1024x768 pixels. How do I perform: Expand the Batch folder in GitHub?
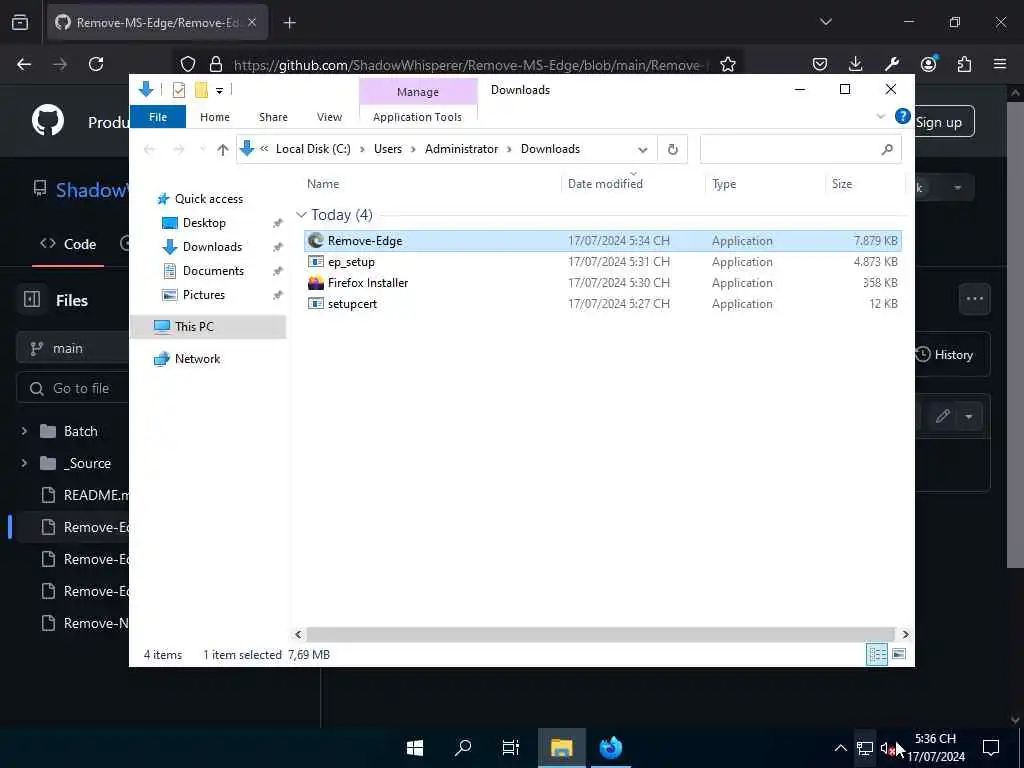[24, 431]
